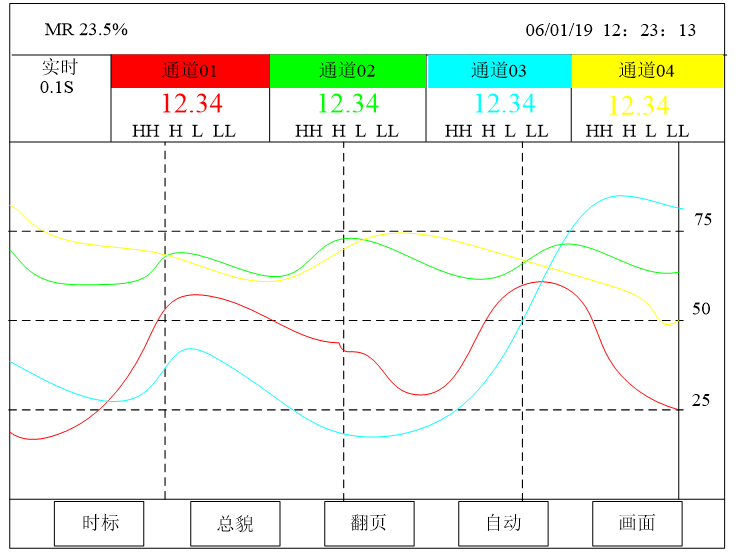This screenshot has height=556, width=738.
Task: Open the 总貌 overview button
Action: 235,524
